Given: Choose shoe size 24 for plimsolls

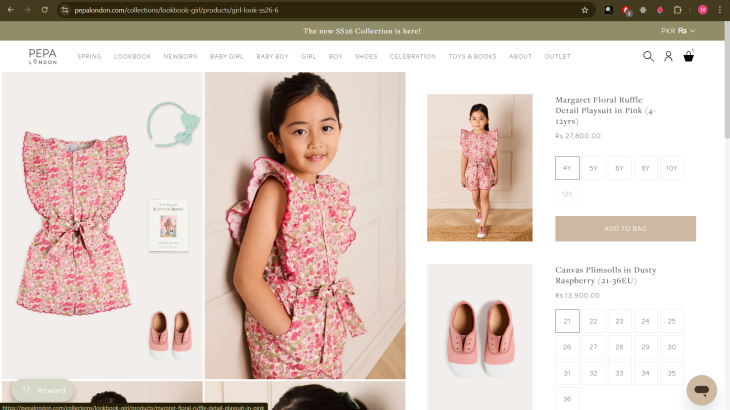Looking at the screenshot, I should [645, 321].
